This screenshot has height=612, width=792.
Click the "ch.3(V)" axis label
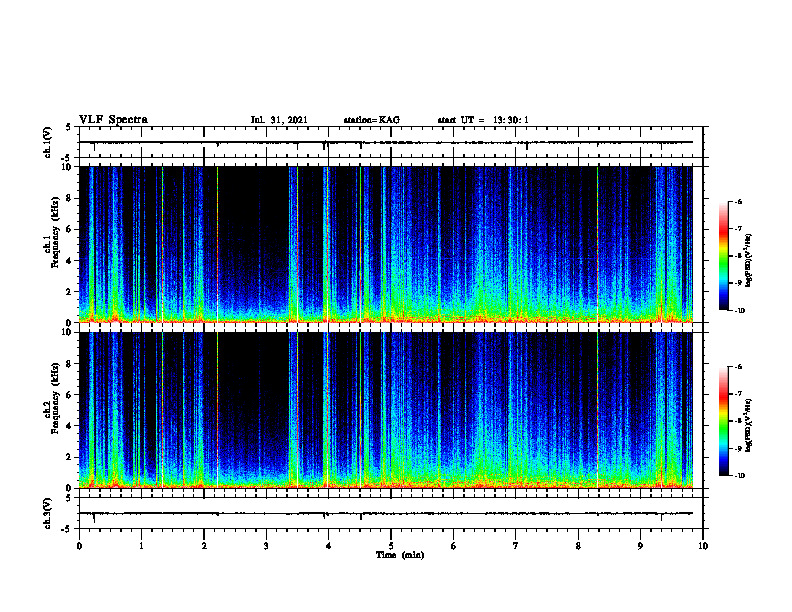(x=47, y=513)
